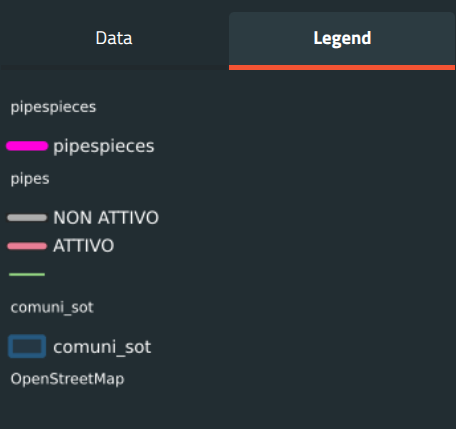Select the pipespieces layer heading

[53, 107]
